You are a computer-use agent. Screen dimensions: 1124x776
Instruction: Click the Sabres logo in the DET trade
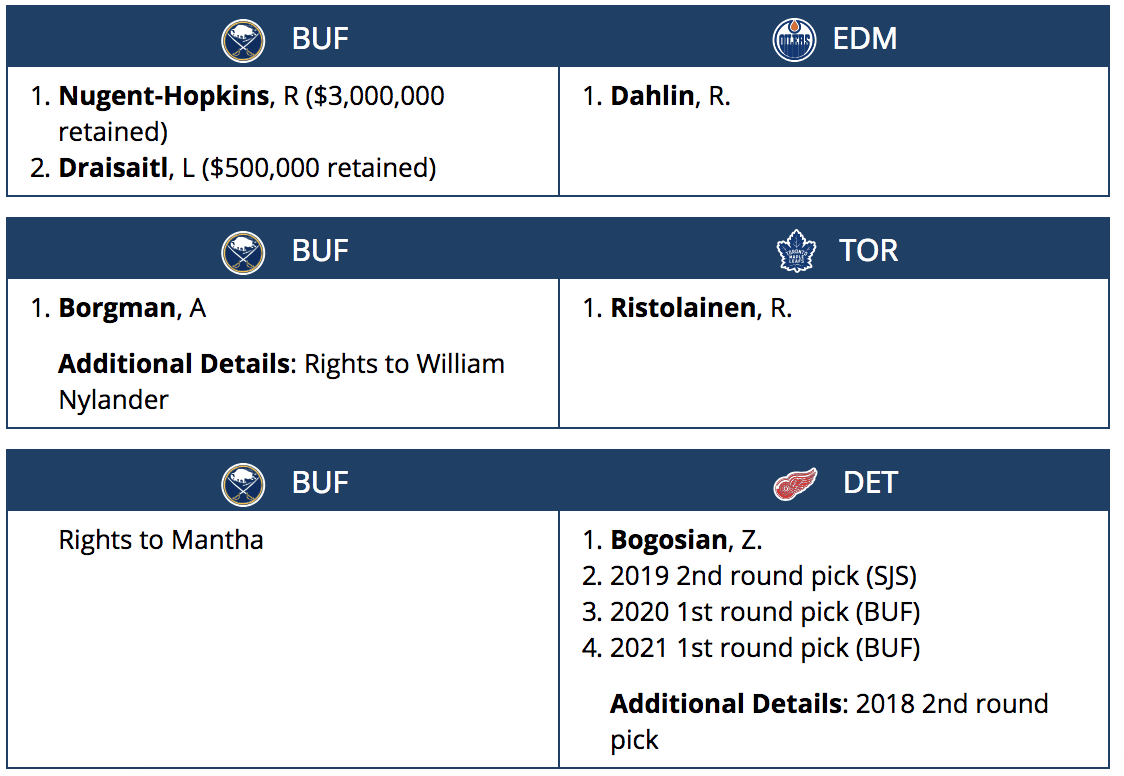click(243, 484)
